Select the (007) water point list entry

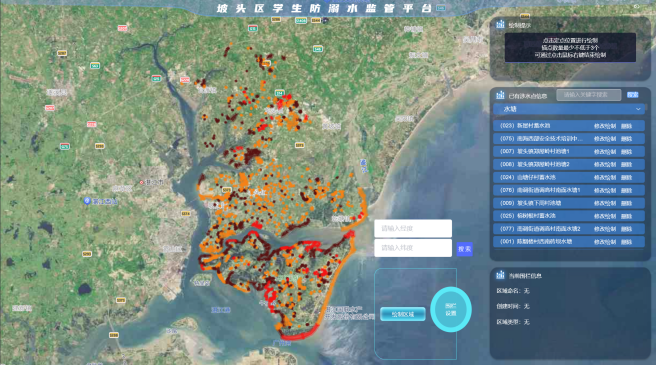(x=569, y=151)
